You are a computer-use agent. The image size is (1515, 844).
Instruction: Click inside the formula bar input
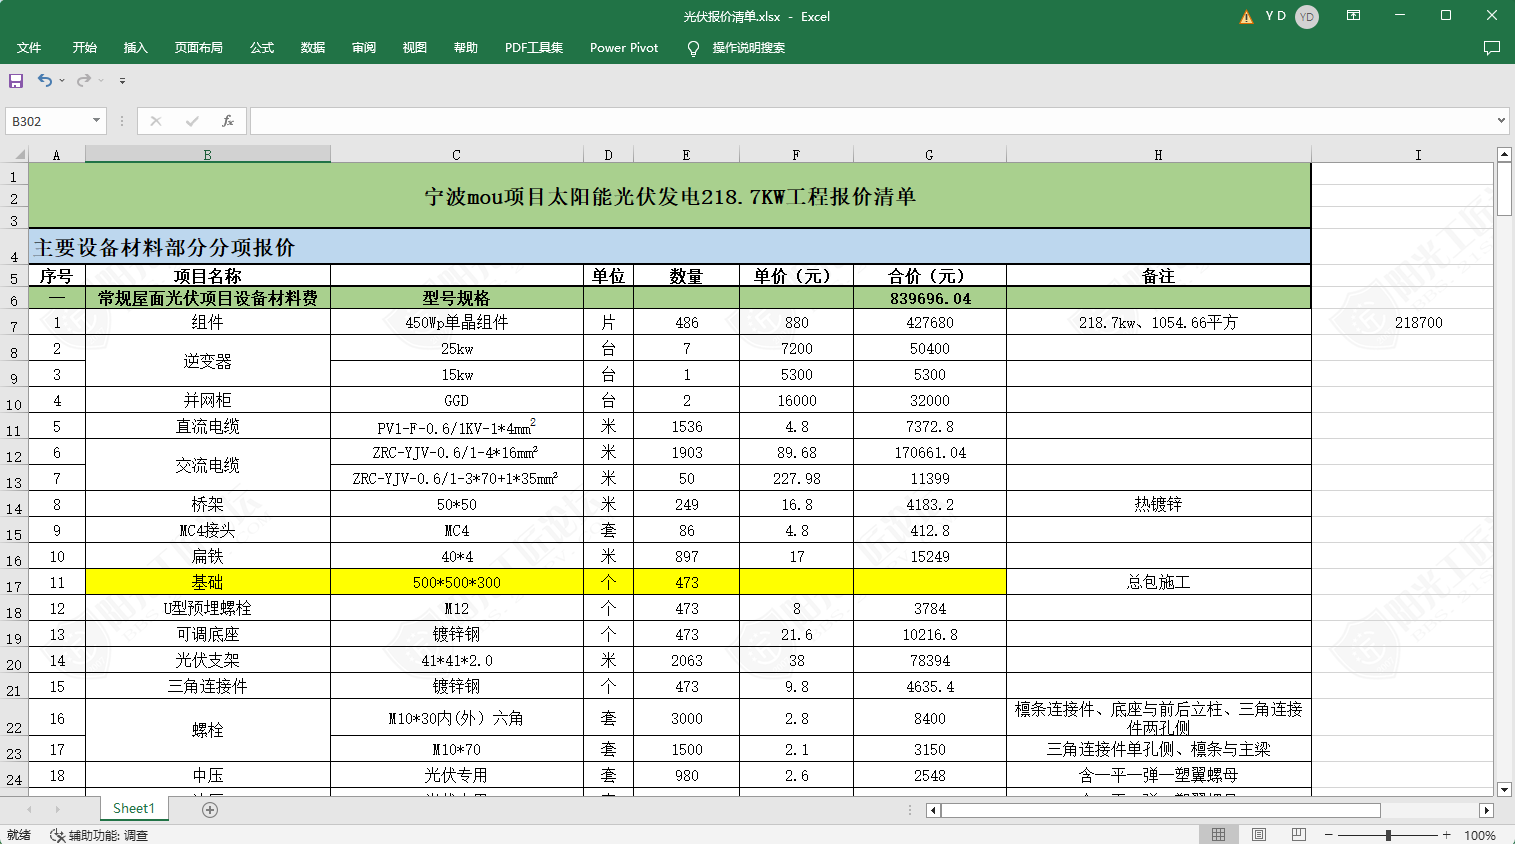[x=871, y=121]
